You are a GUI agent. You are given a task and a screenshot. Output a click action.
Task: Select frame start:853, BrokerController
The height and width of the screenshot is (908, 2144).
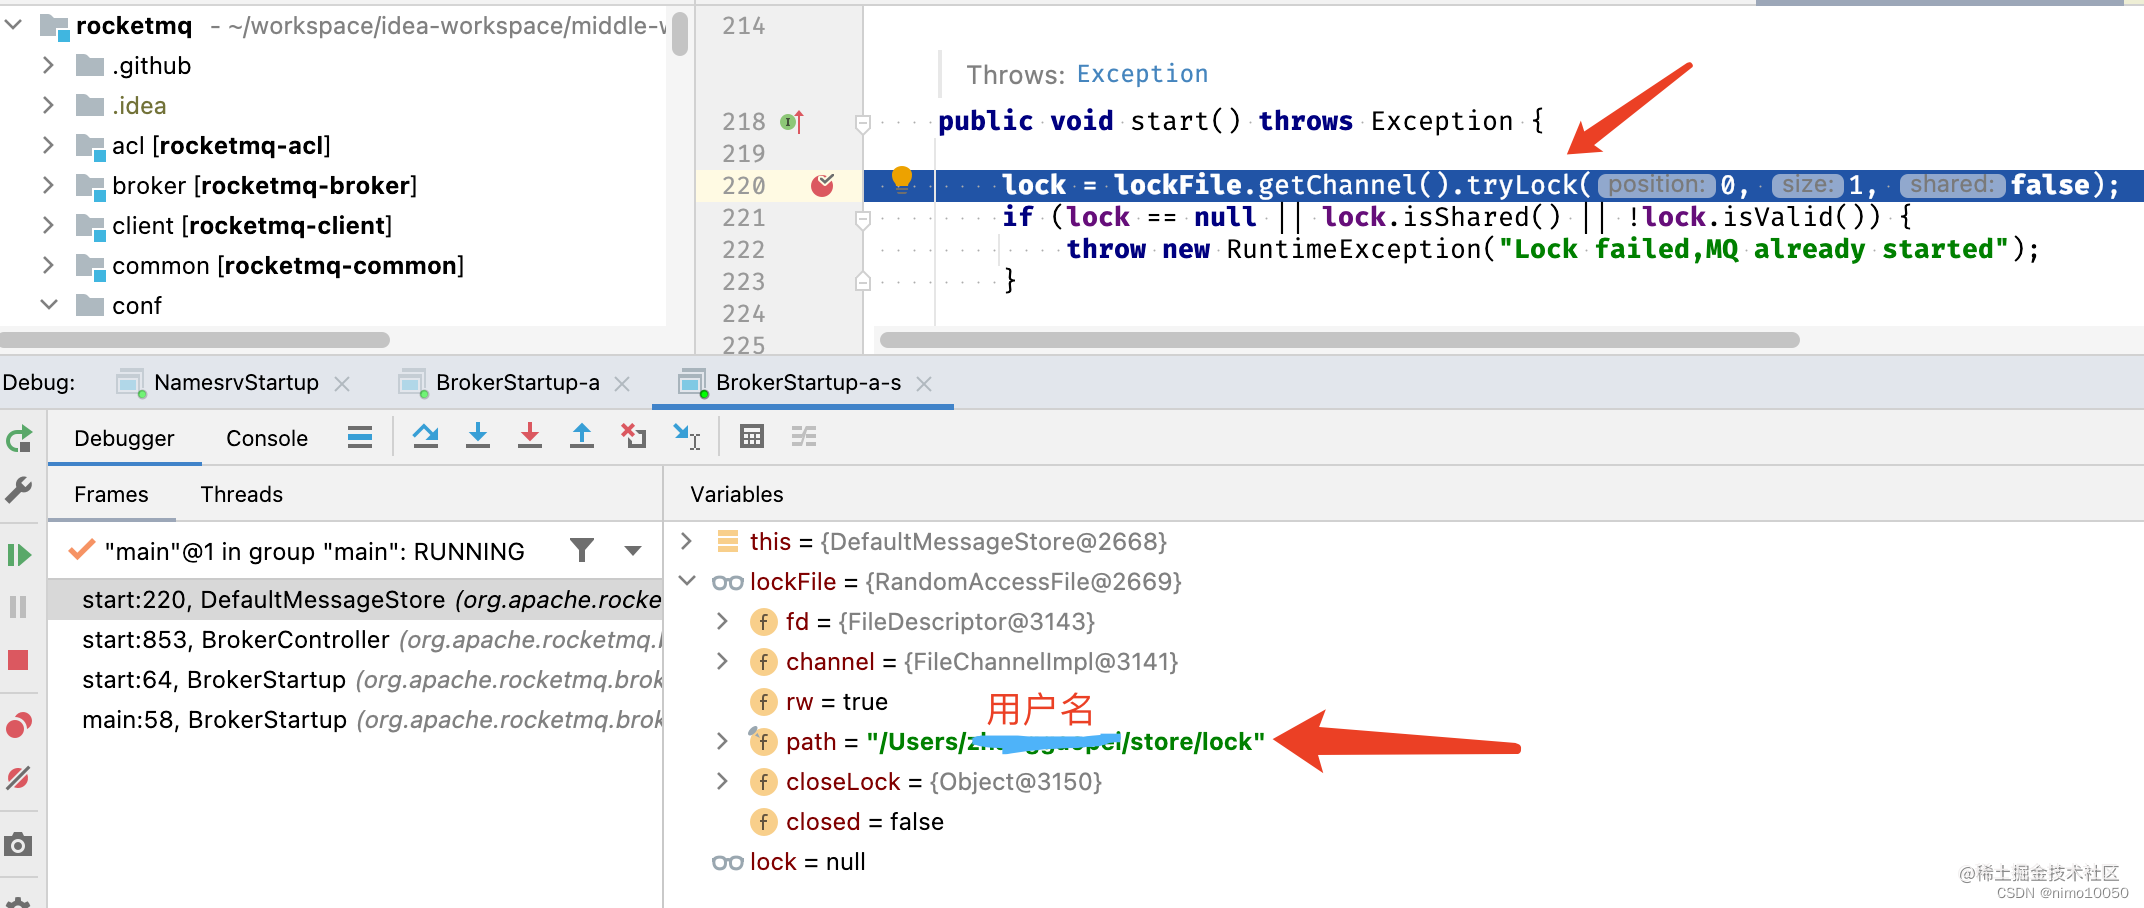point(356,640)
